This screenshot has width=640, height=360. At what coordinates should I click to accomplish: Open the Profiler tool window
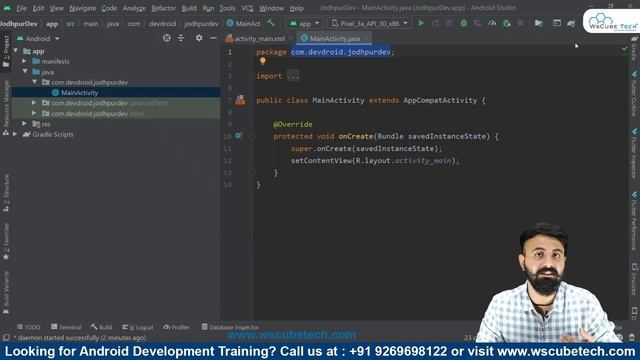point(176,327)
